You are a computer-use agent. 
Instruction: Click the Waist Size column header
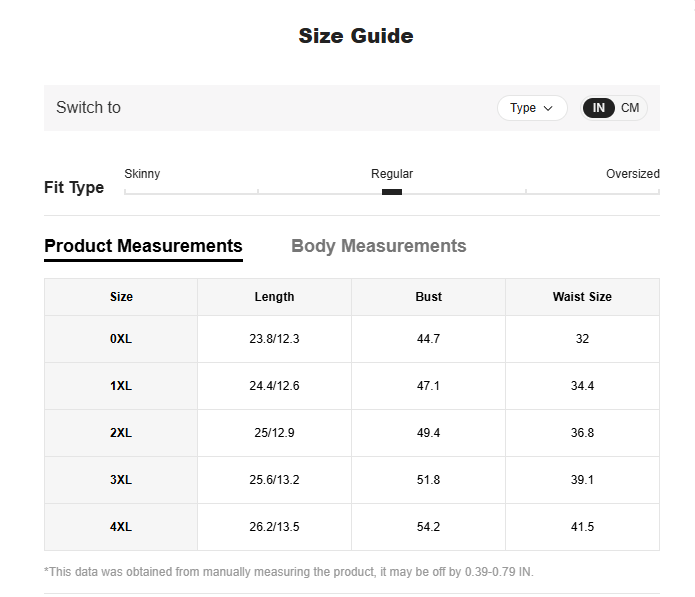tap(582, 297)
